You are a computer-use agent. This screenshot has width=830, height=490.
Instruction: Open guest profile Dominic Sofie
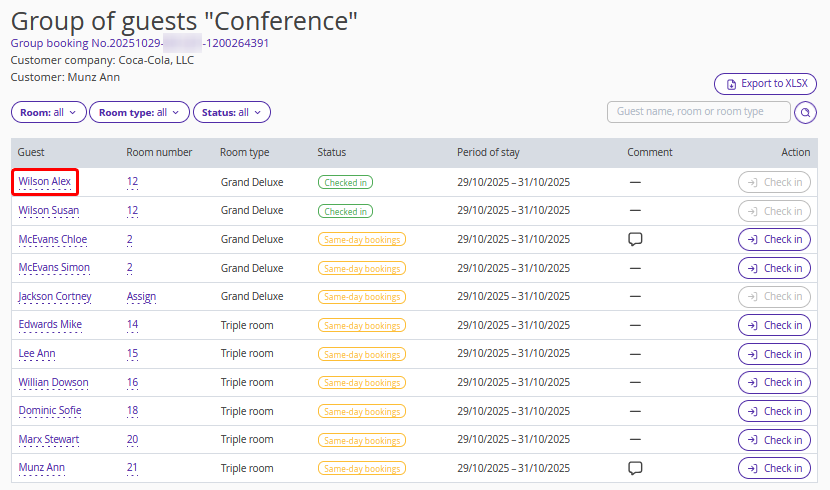50,411
